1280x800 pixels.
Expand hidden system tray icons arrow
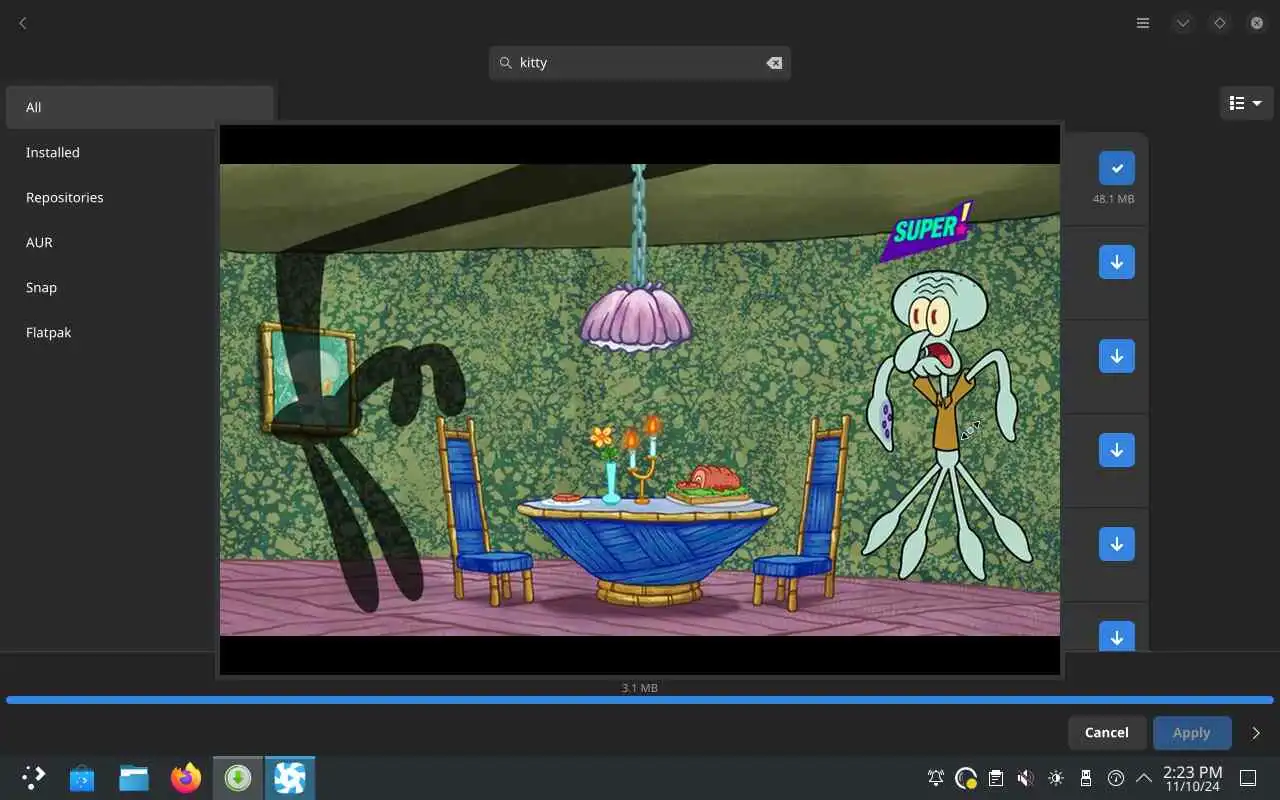tap(1144, 778)
